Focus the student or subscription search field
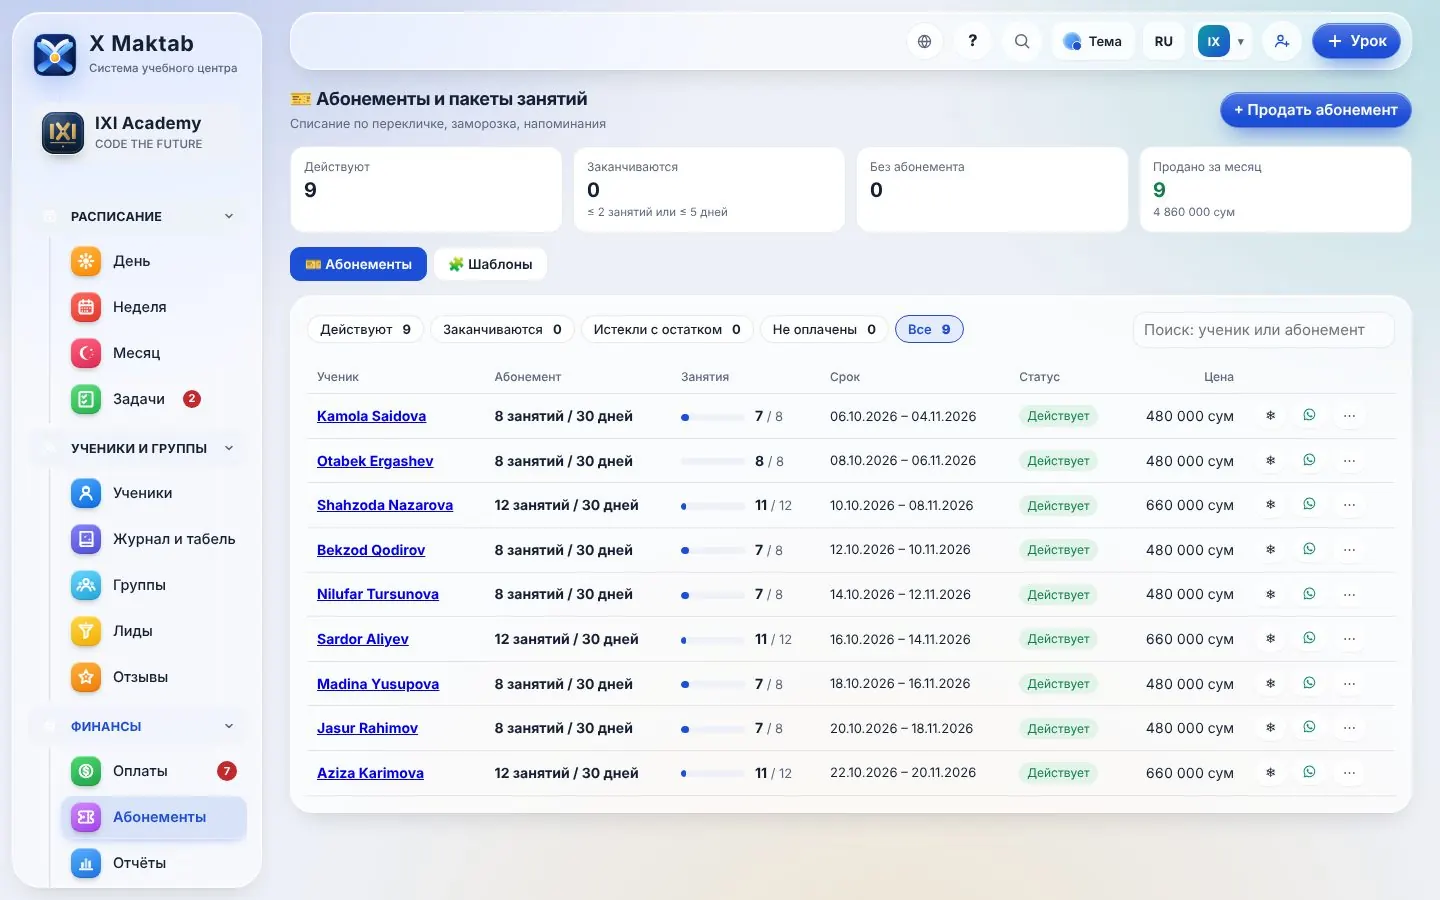 (1263, 329)
